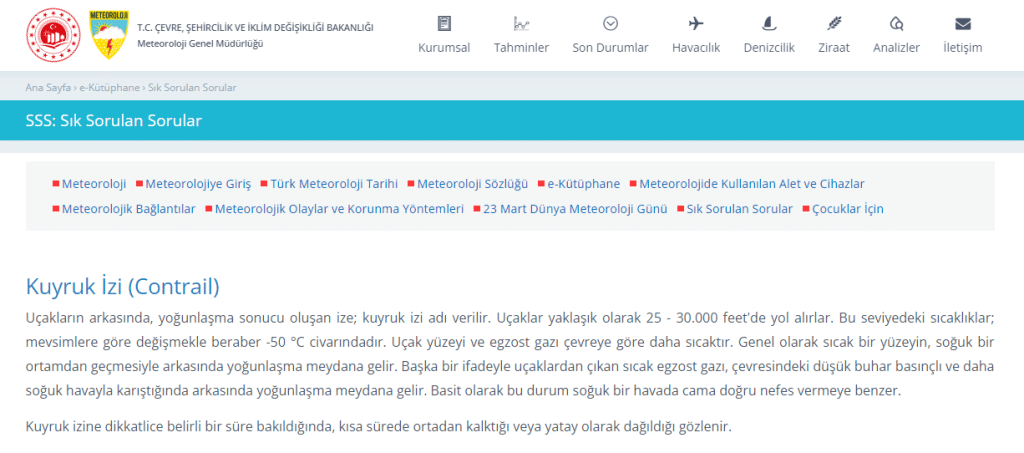Click the Son Durumlar clock icon

610,24
